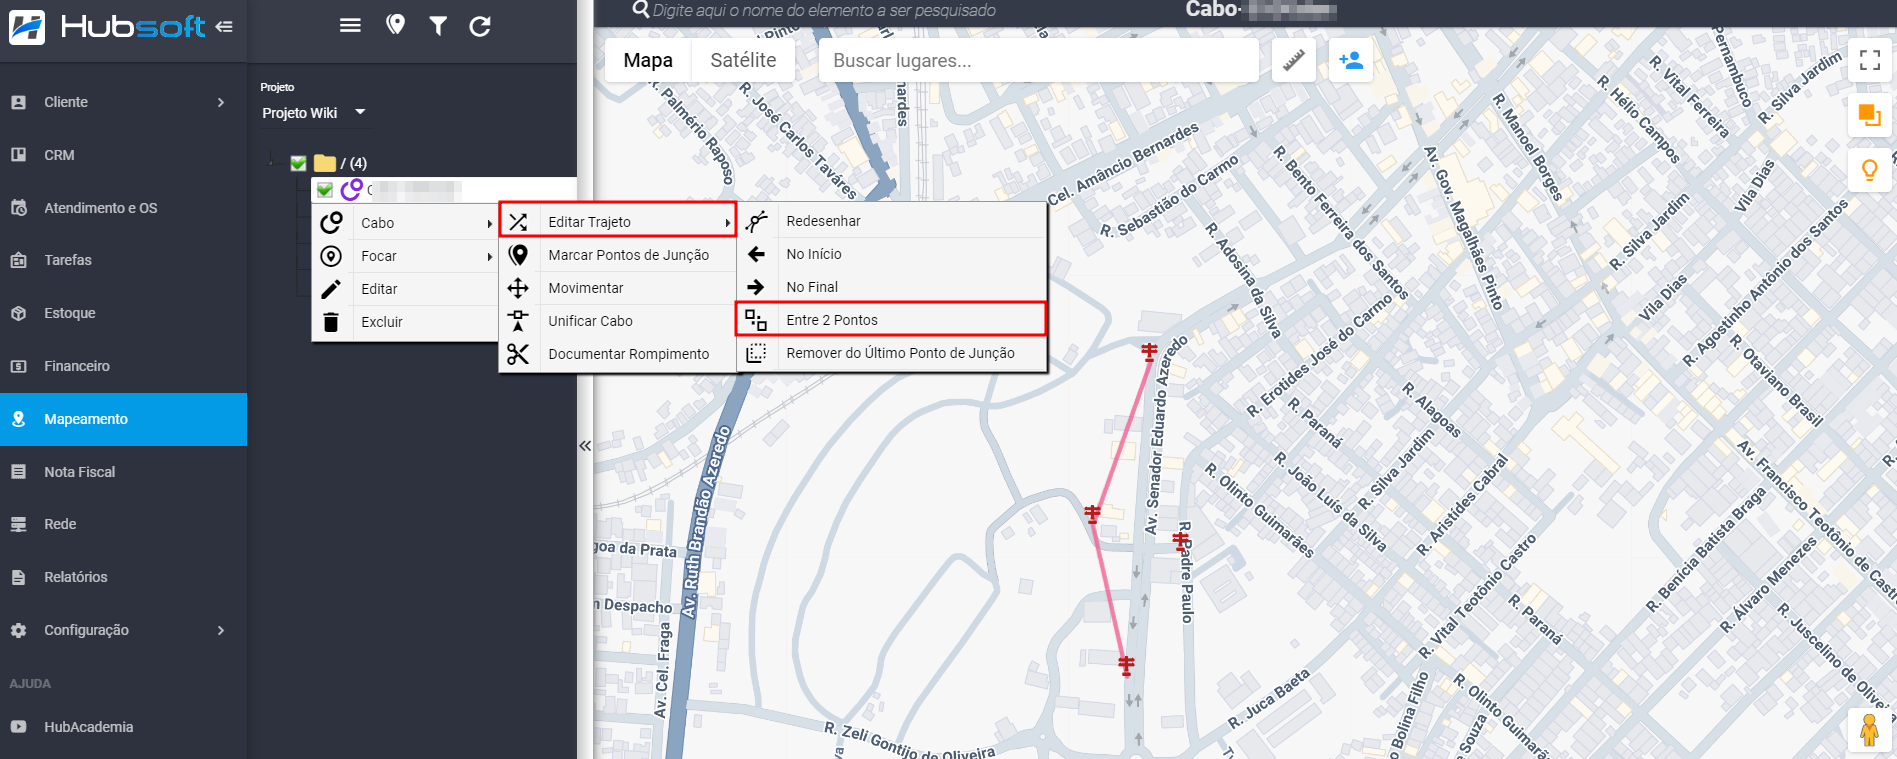Click the lightbulb icon on map

pos(1869,170)
